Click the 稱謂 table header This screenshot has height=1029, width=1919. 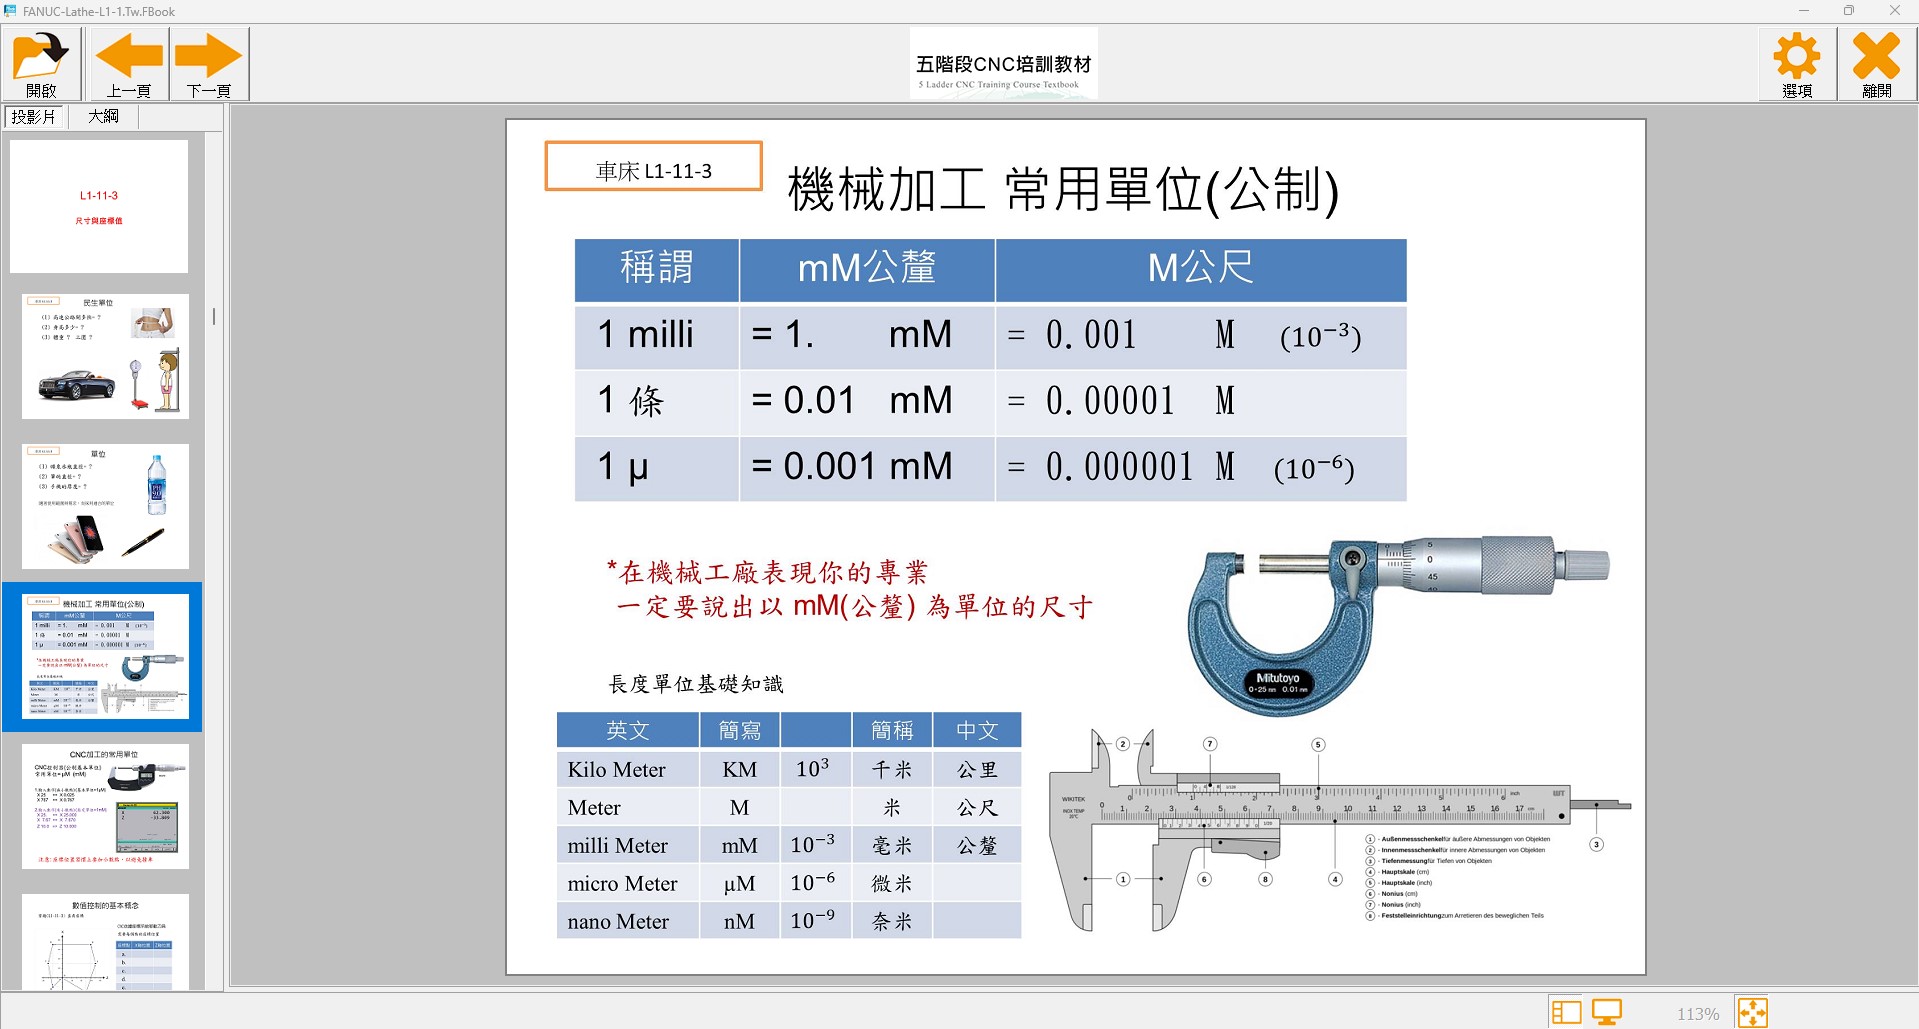point(657,269)
